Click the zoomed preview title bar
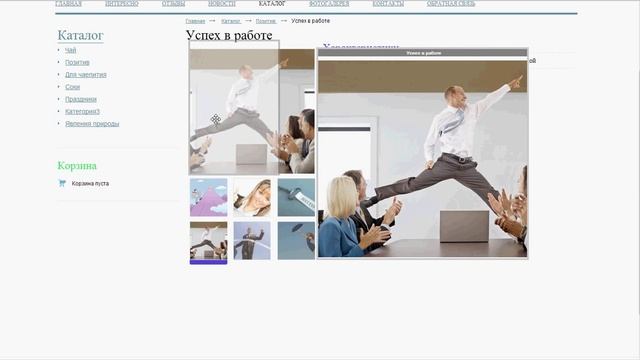640x360 pixels. (423, 53)
